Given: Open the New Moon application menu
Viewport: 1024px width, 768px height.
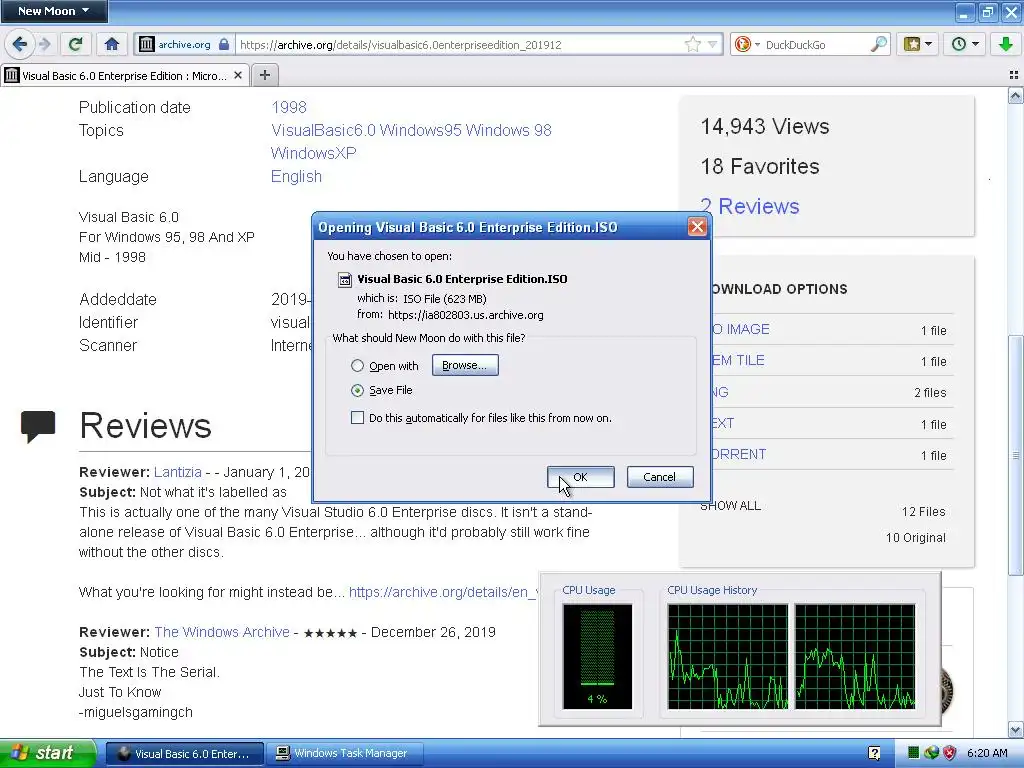Looking at the screenshot, I should pyautogui.click(x=54, y=11).
